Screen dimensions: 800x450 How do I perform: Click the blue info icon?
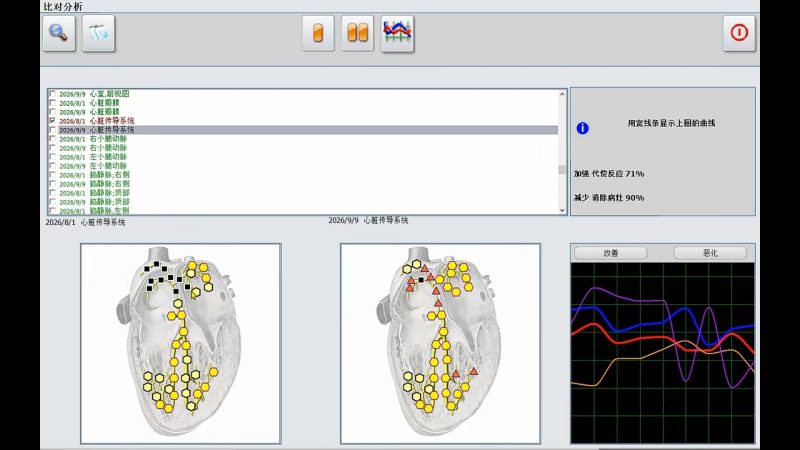pyautogui.click(x=582, y=128)
